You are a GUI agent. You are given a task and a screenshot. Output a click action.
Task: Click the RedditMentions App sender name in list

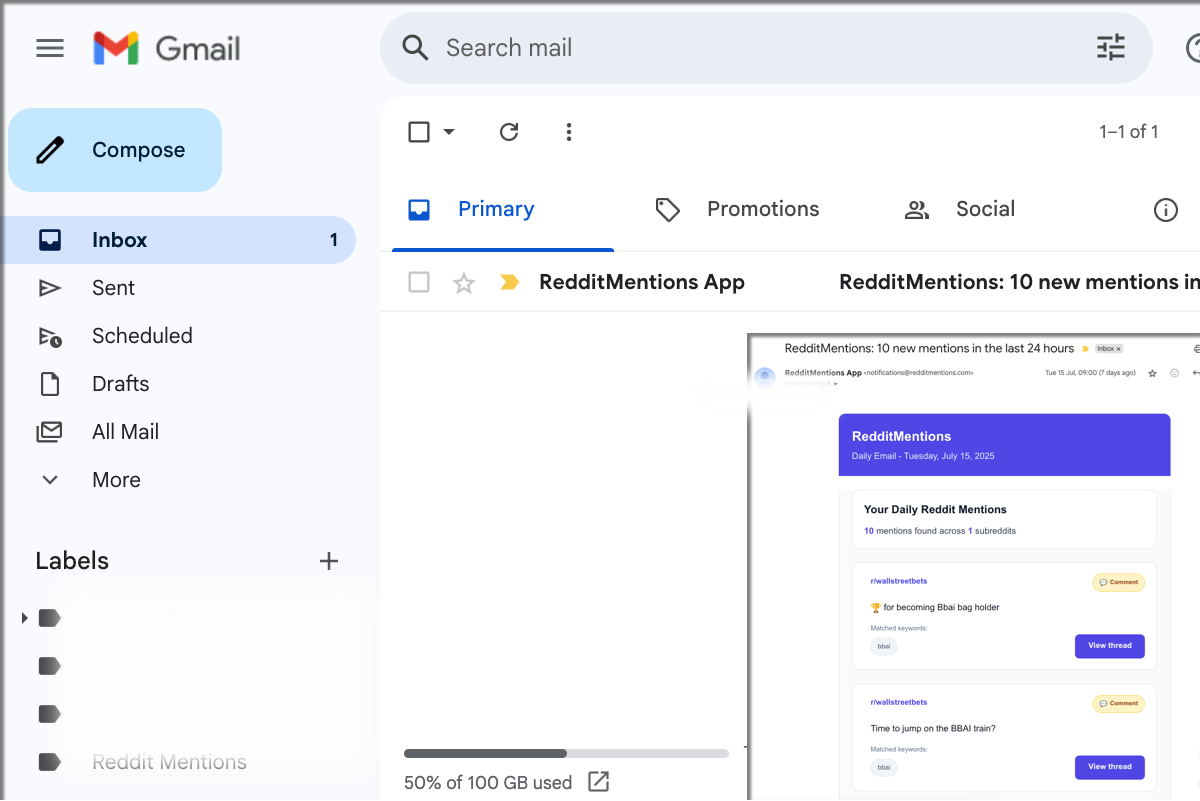point(642,282)
